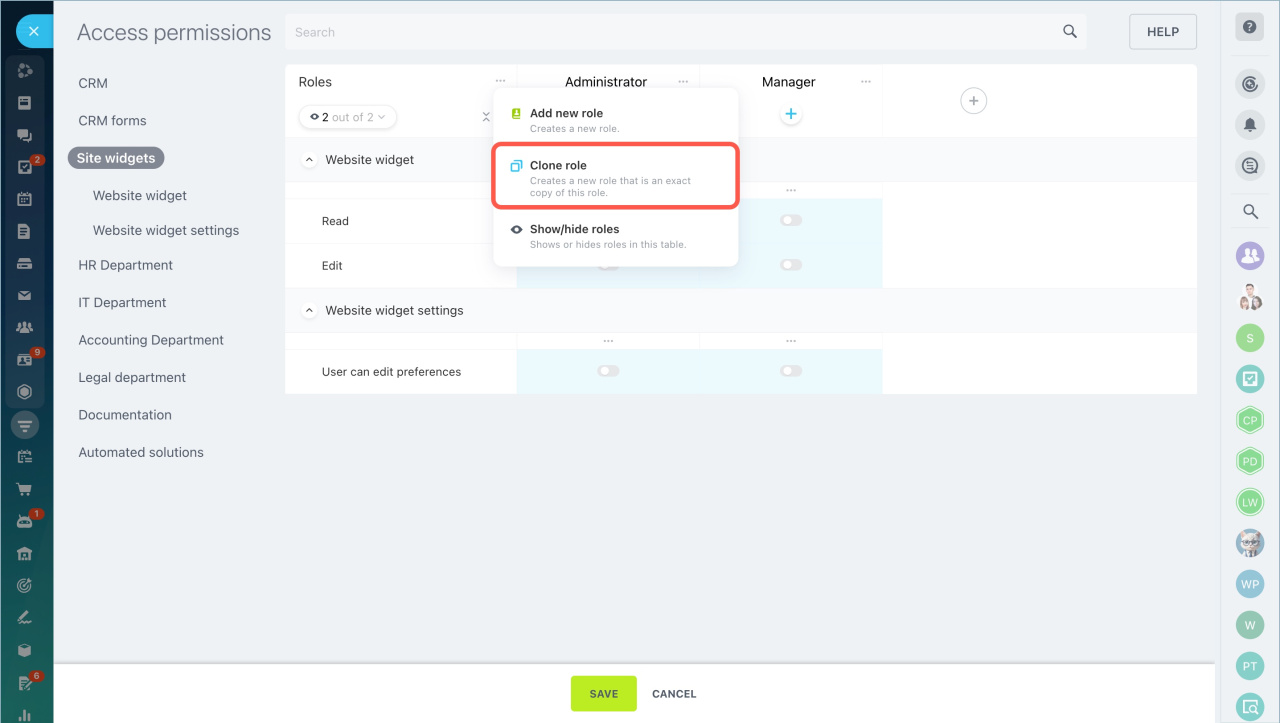Click the round plus icon to add role column
1280x723 pixels.
pyautogui.click(x=973, y=100)
